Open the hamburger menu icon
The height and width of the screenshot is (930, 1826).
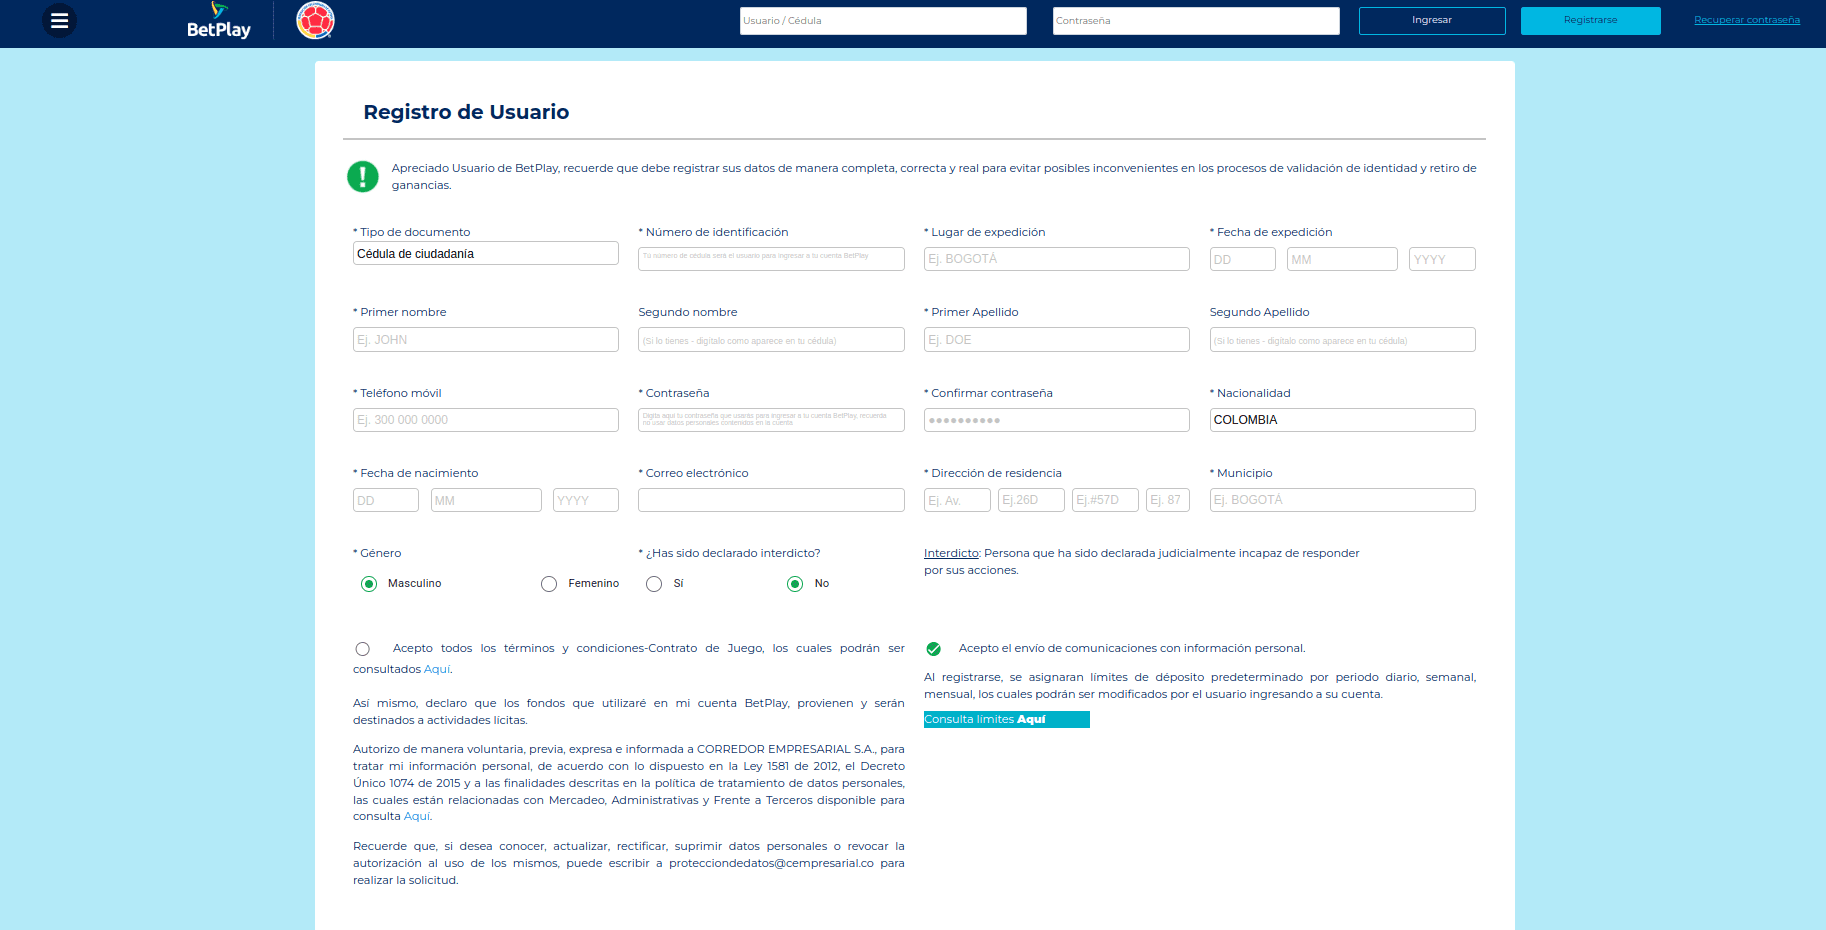59,20
